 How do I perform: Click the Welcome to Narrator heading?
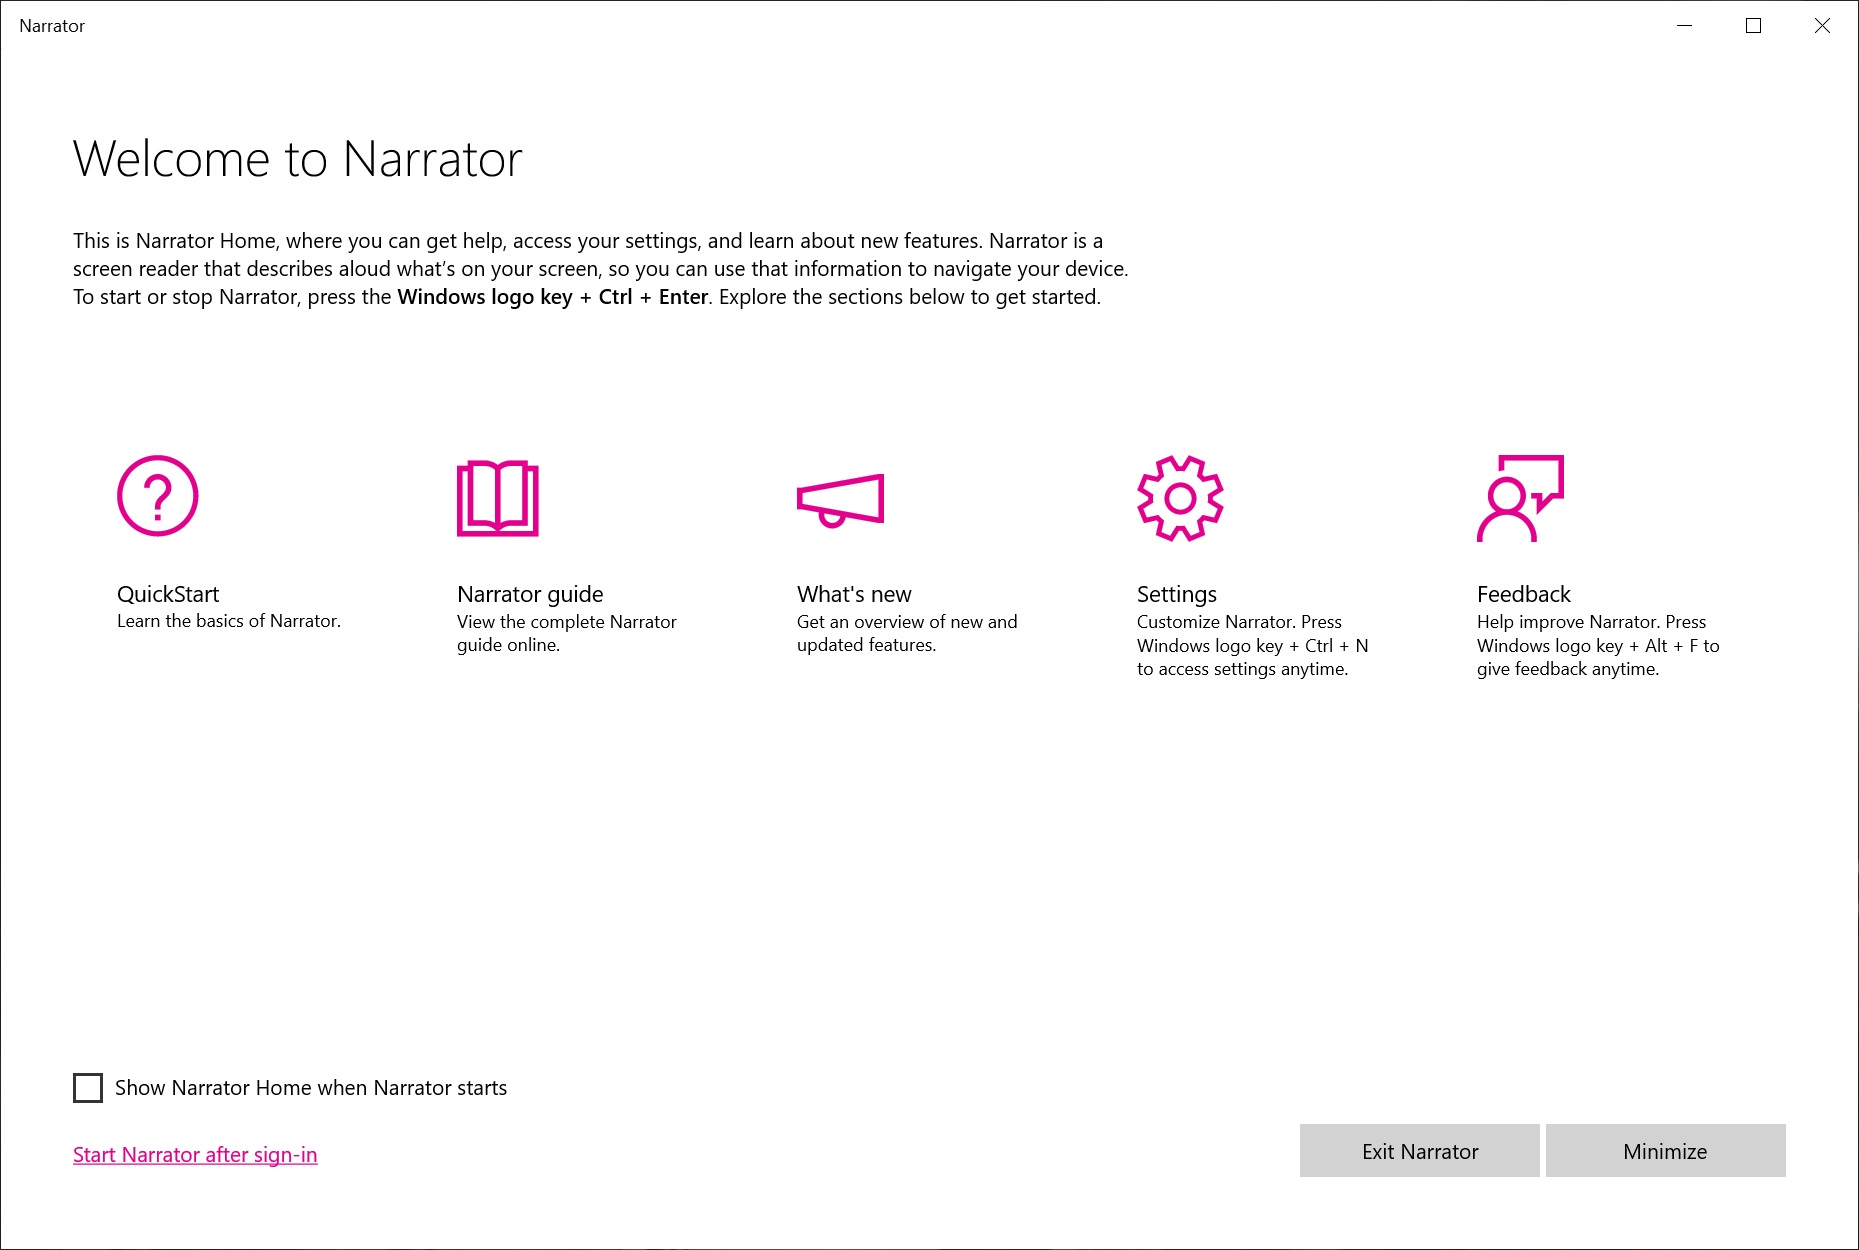coord(298,159)
